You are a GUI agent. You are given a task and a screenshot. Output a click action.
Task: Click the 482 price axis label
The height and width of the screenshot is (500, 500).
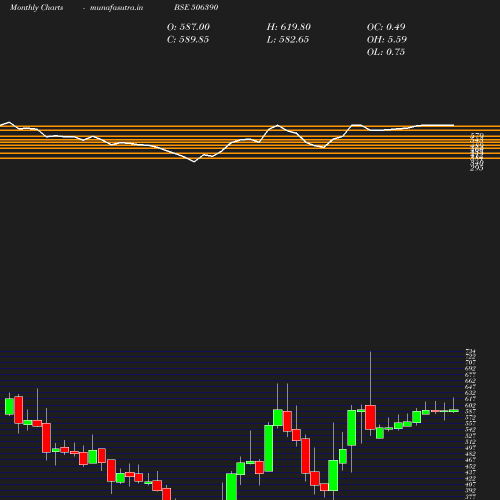tap(470, 454)
